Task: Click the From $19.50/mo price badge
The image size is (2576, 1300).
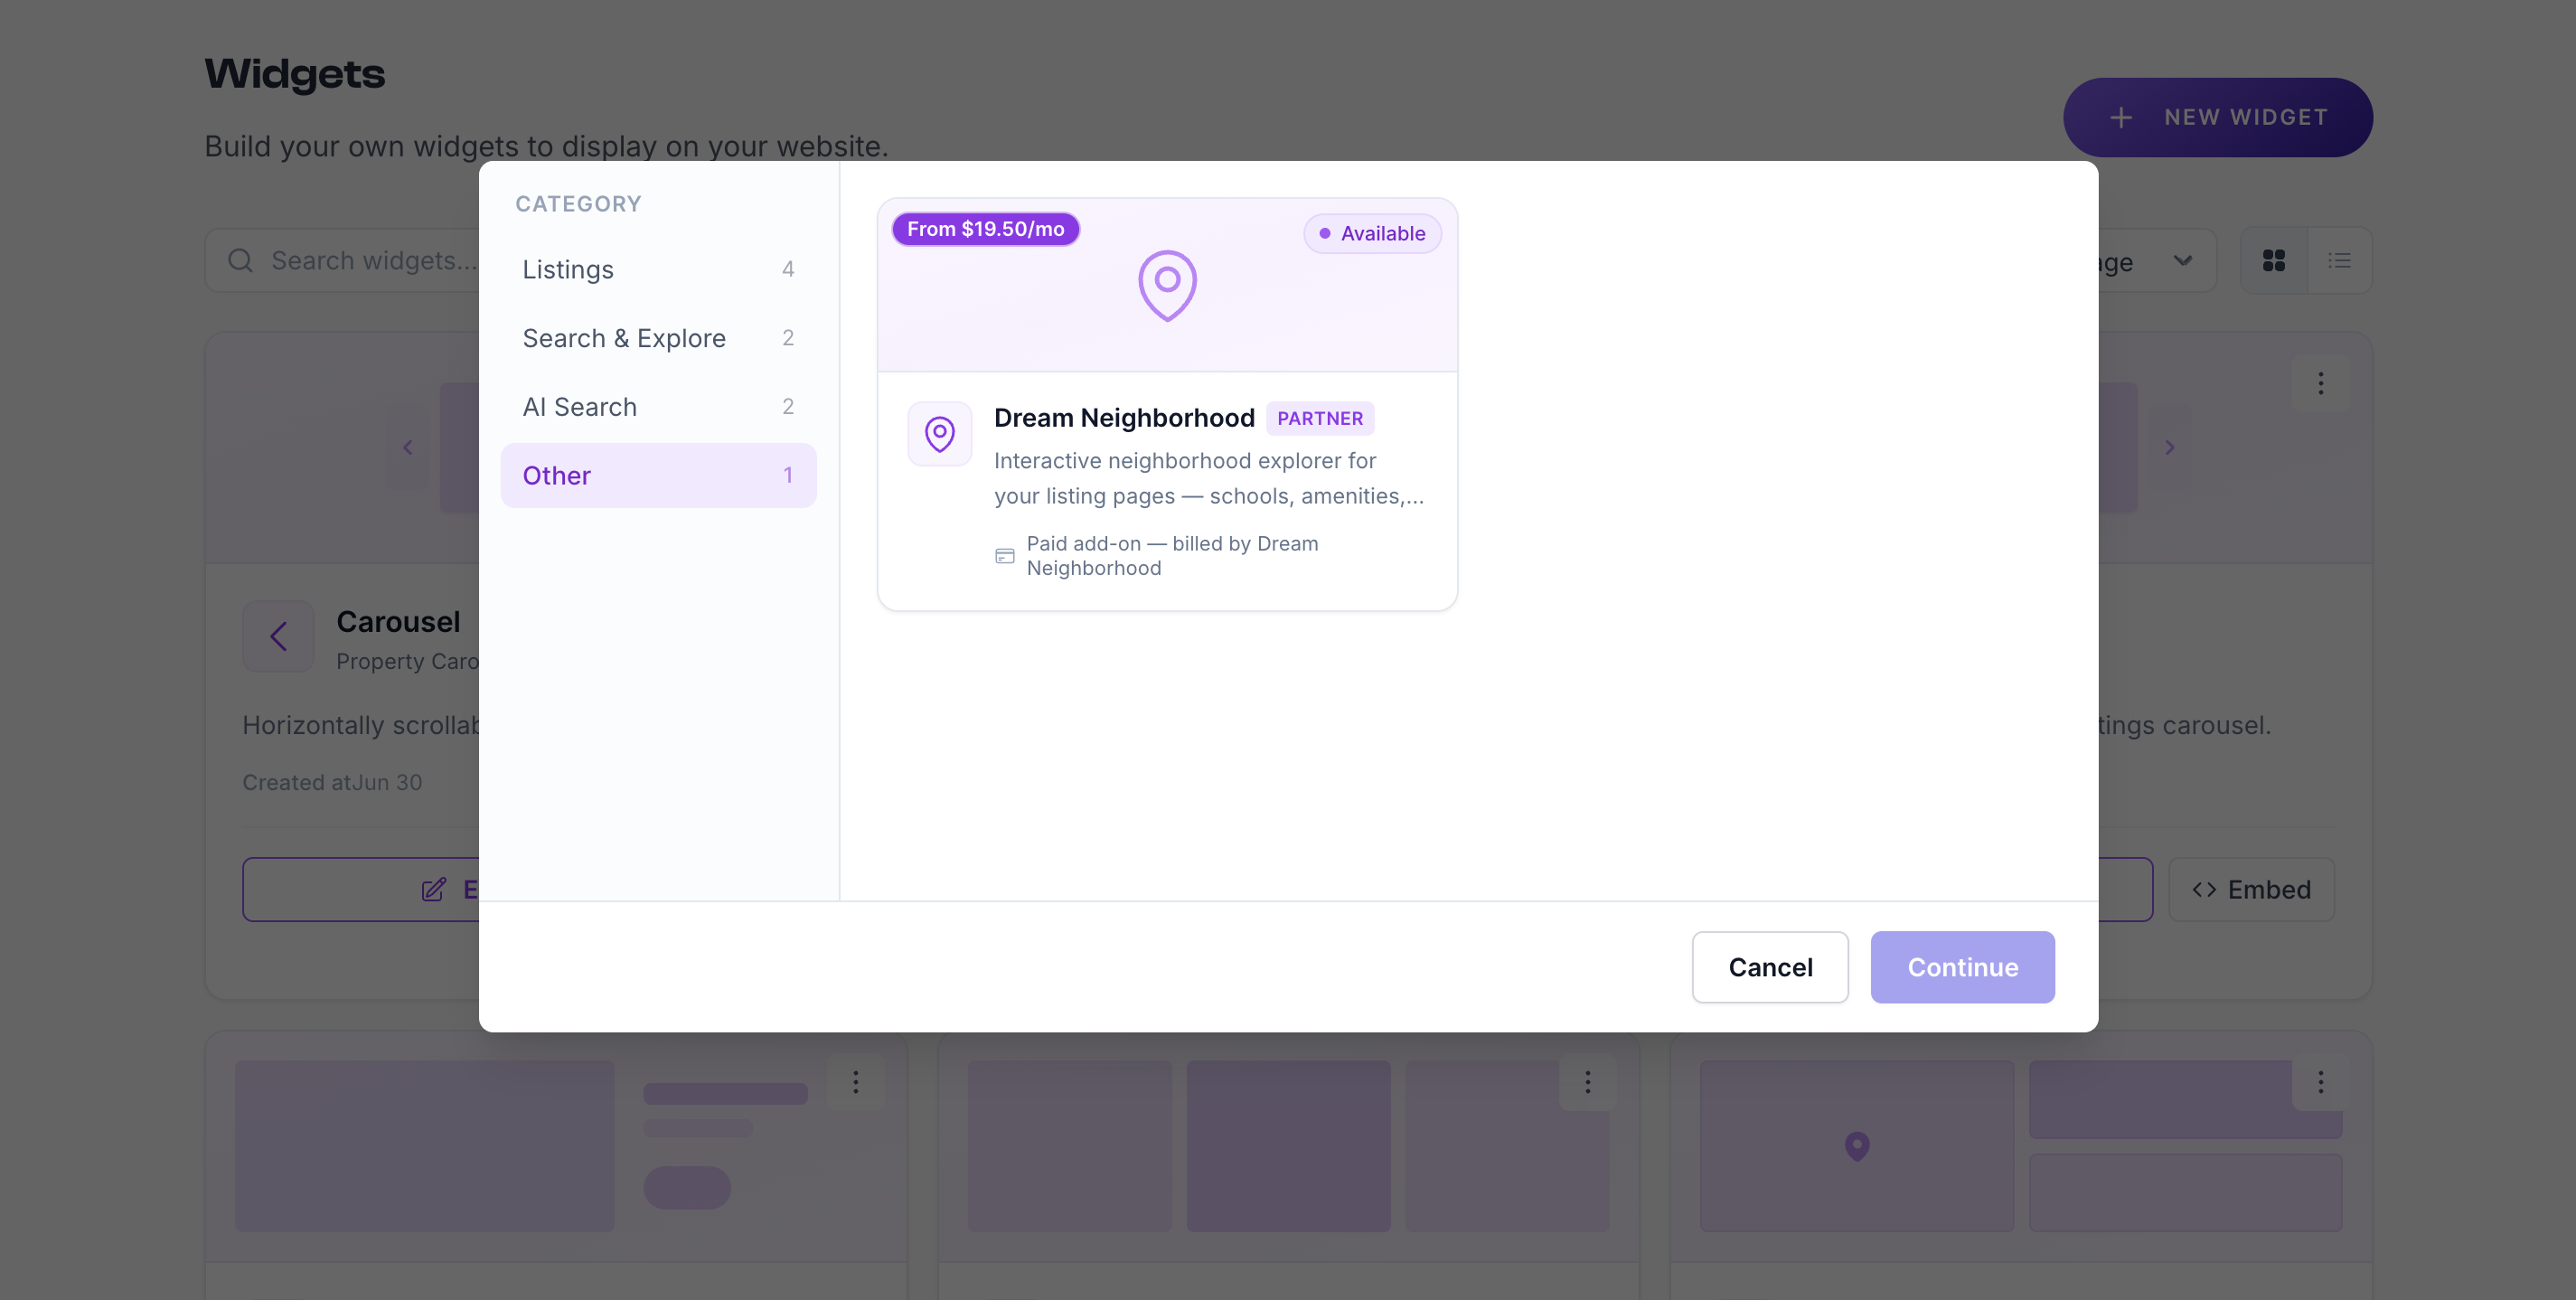Action: [985, 229]
